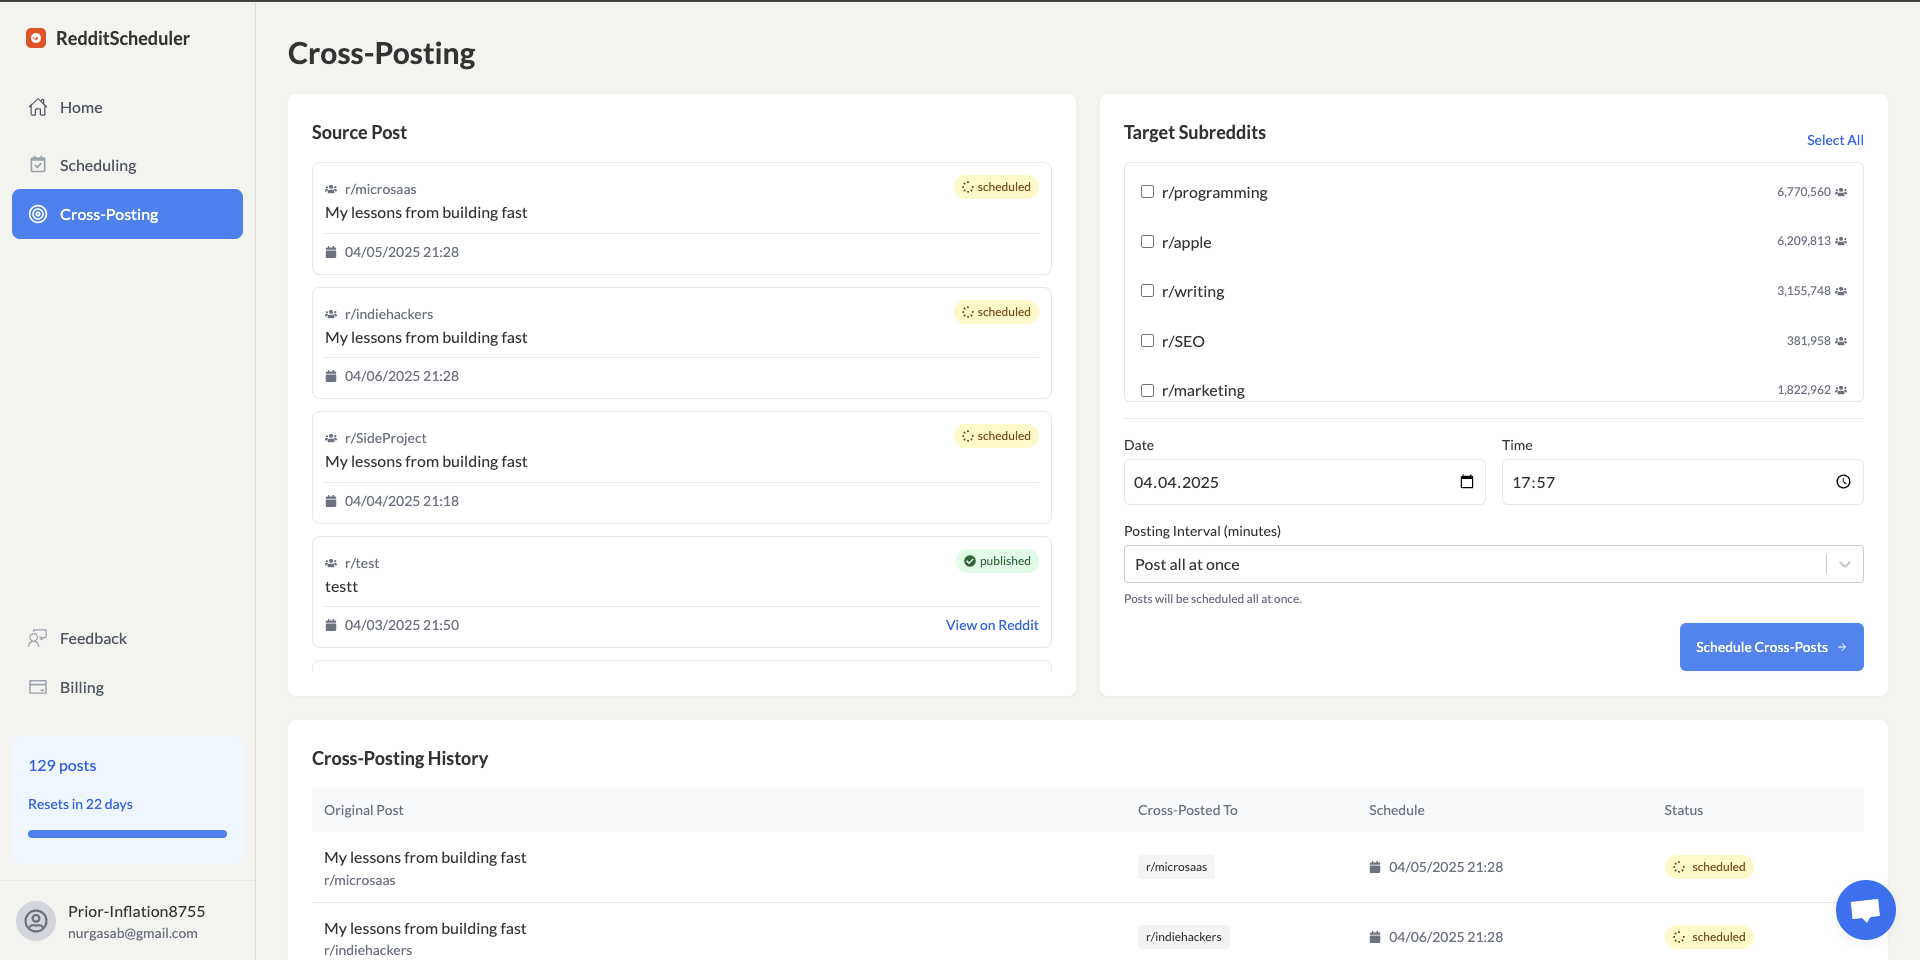Click the Home house icon
Screen dimensions: 1920x960
tap(38, 107)
